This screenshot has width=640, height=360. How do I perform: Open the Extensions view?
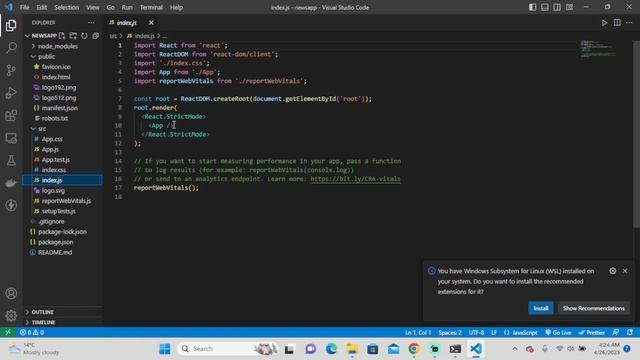11,116
